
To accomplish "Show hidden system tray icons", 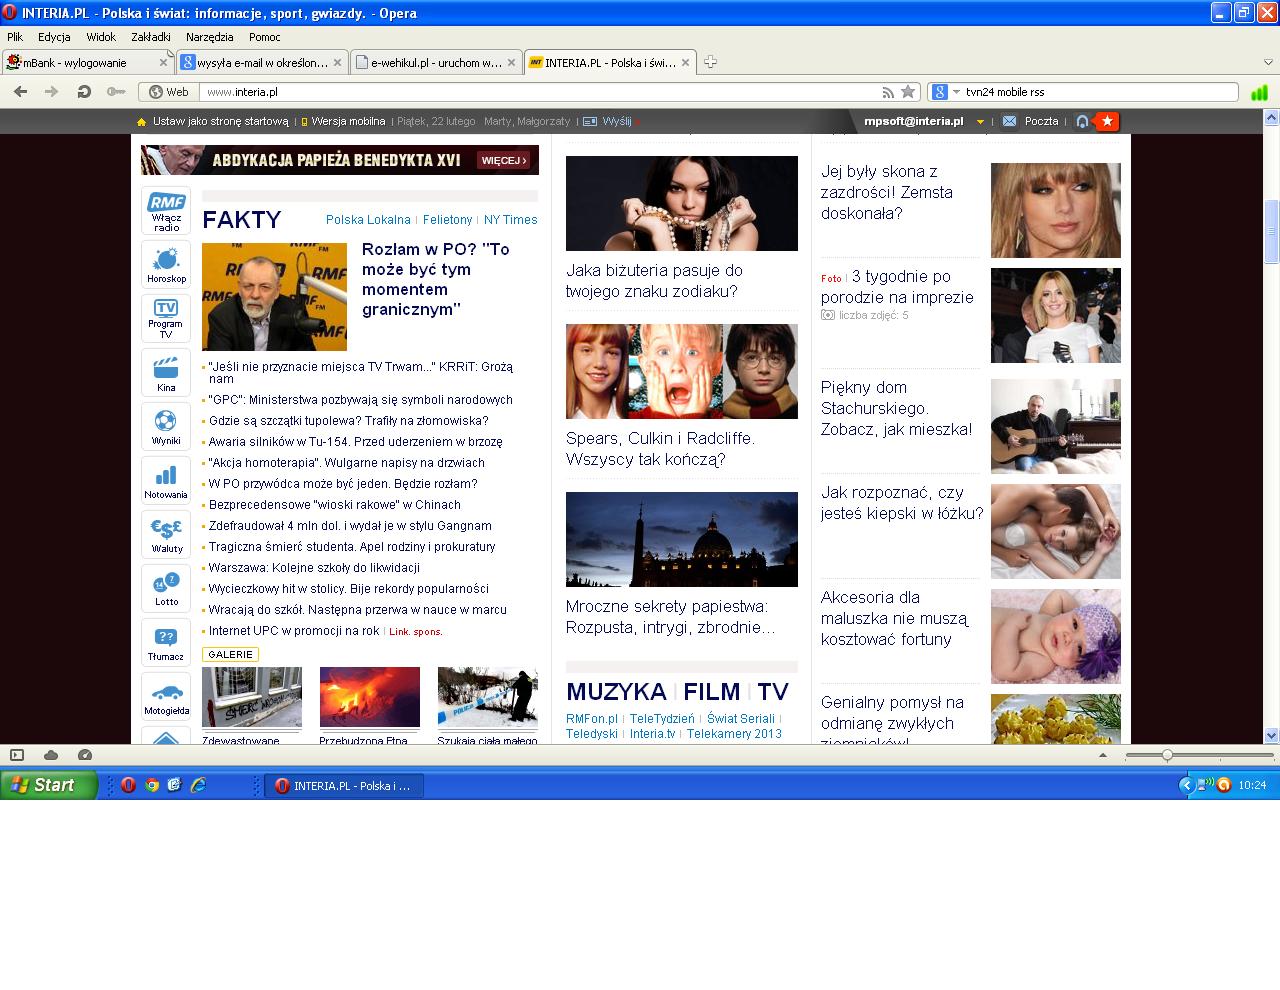I will (x=1187, y=785).
